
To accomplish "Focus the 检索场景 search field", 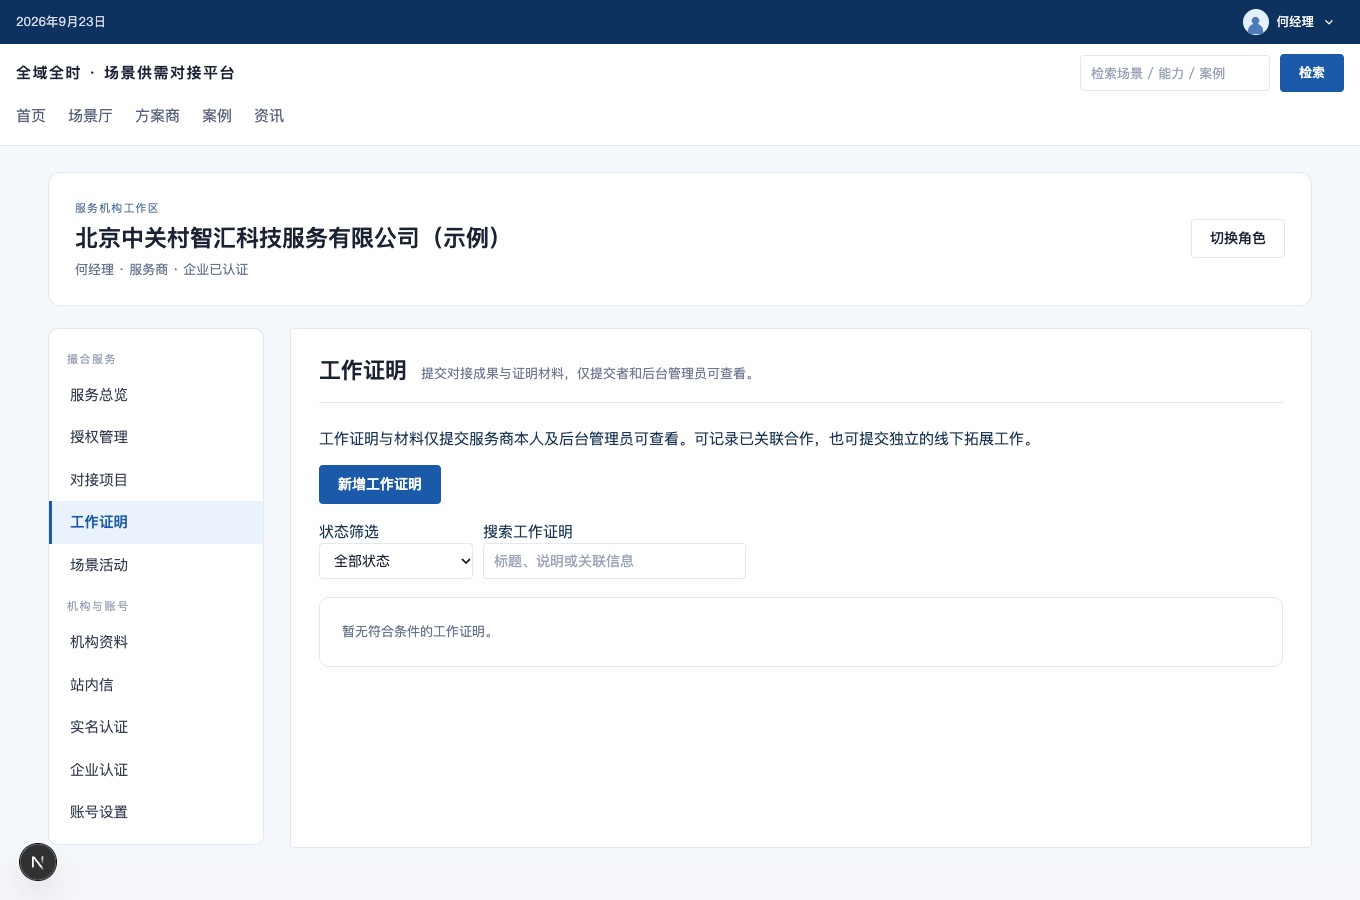I will coord(1175,73).
